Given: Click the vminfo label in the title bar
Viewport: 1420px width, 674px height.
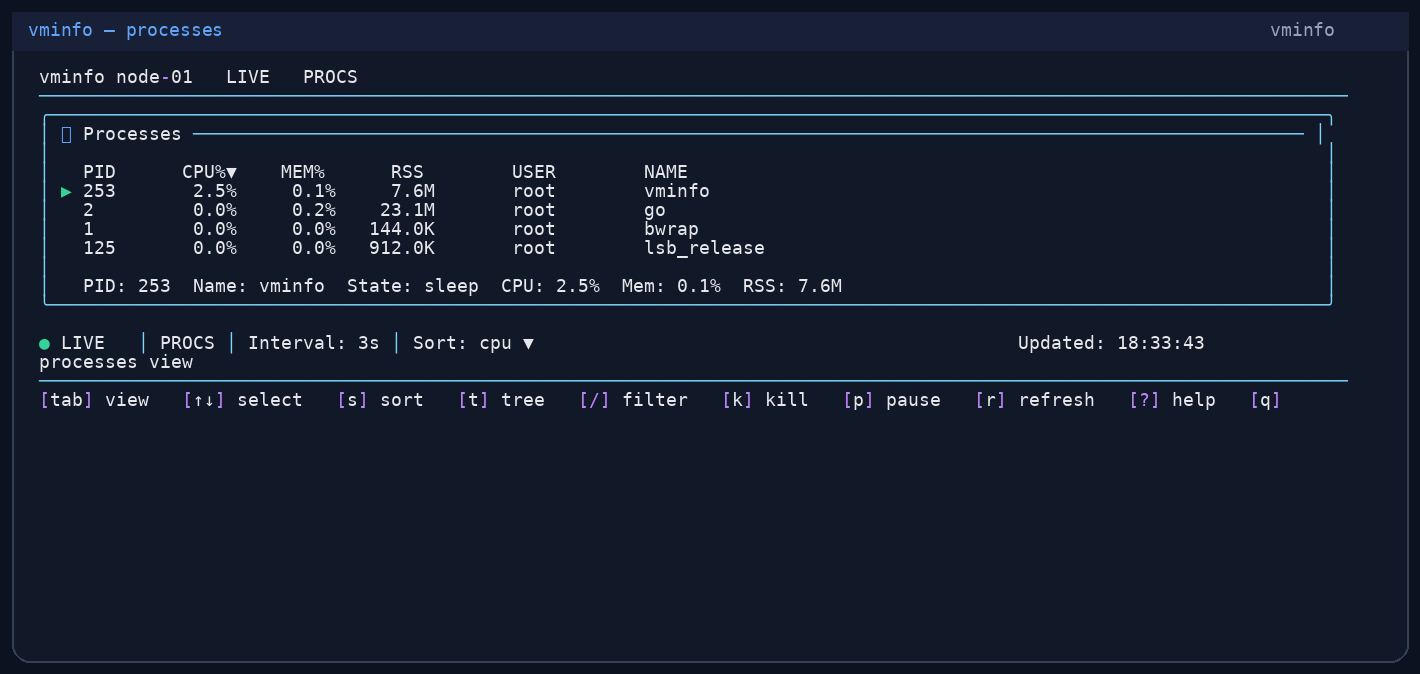Looking at the screenshot, I should click(1302, 30).
